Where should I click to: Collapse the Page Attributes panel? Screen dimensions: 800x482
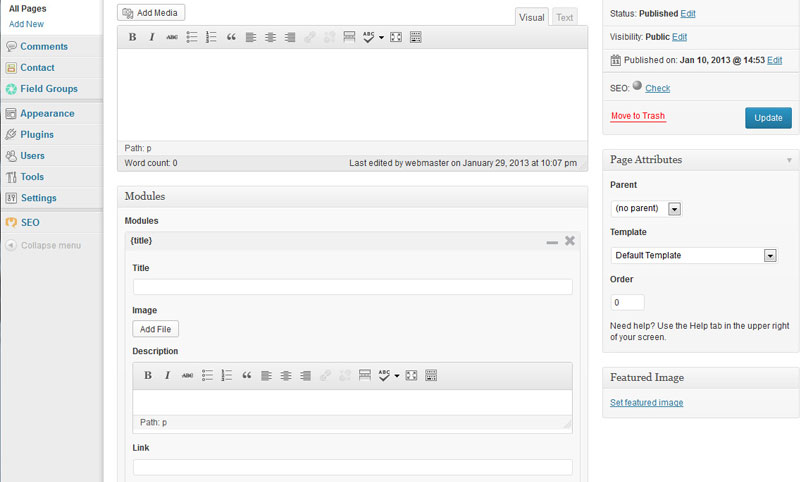pyautogui.click(x=789, y=160)
